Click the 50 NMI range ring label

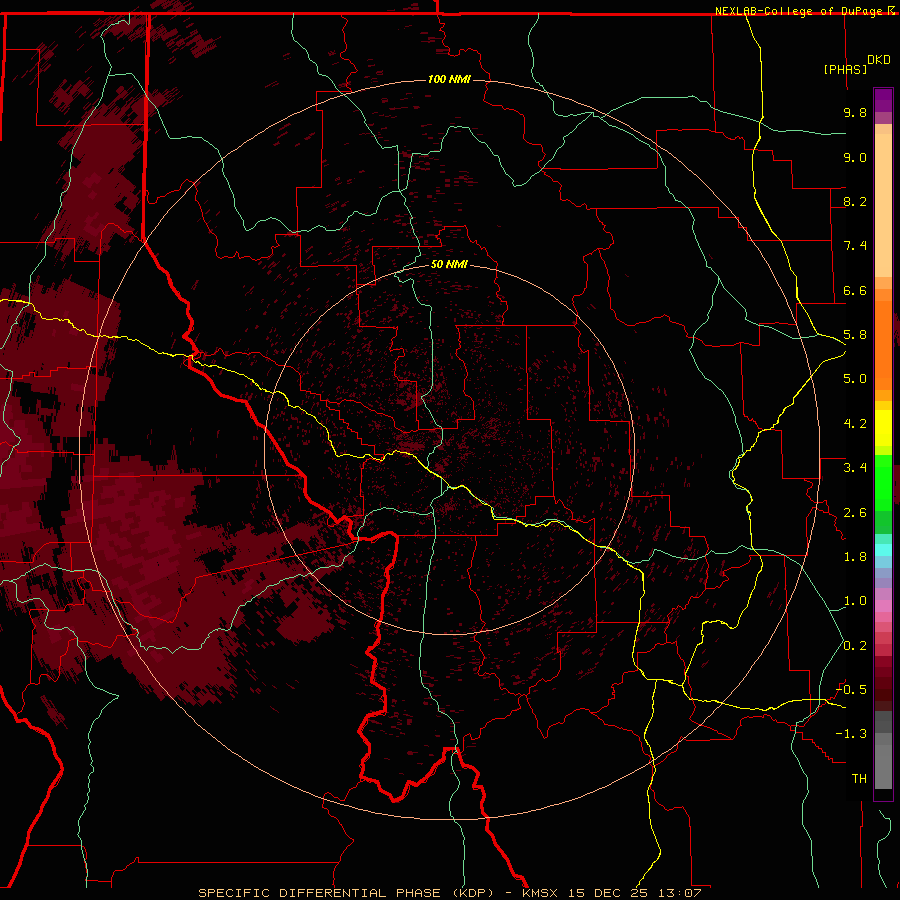click(x=449, y=265)
